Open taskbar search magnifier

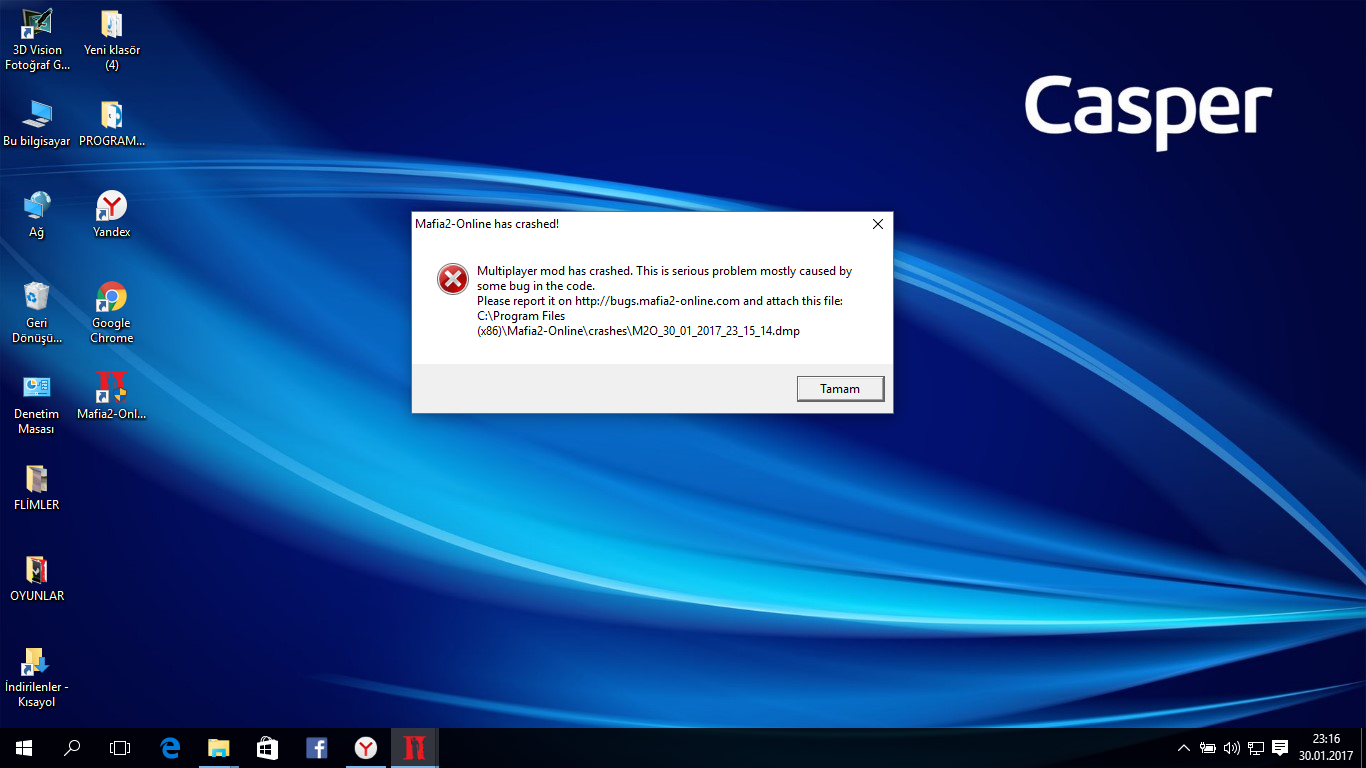(x=72, y=748)
